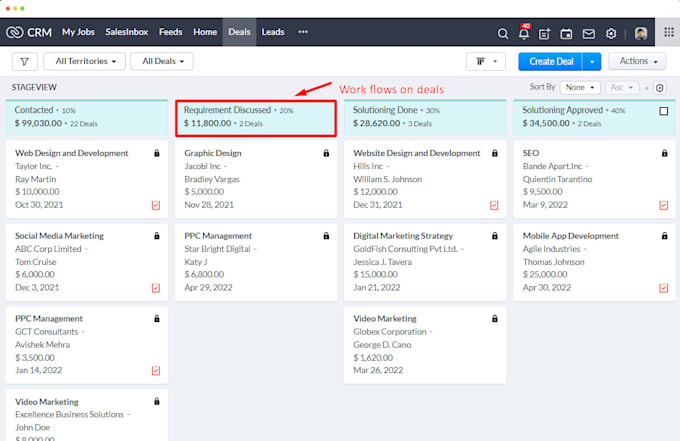This screenshot has height=441, width=680.
Task: Open the Sort By None dropdown
Action: coord(580,88)
